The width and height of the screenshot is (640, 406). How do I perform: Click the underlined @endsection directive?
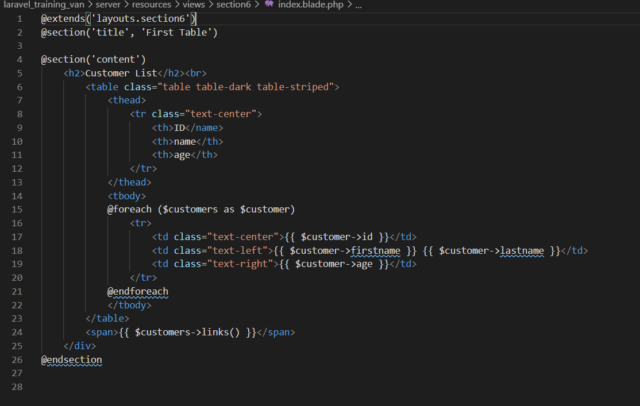71,360
